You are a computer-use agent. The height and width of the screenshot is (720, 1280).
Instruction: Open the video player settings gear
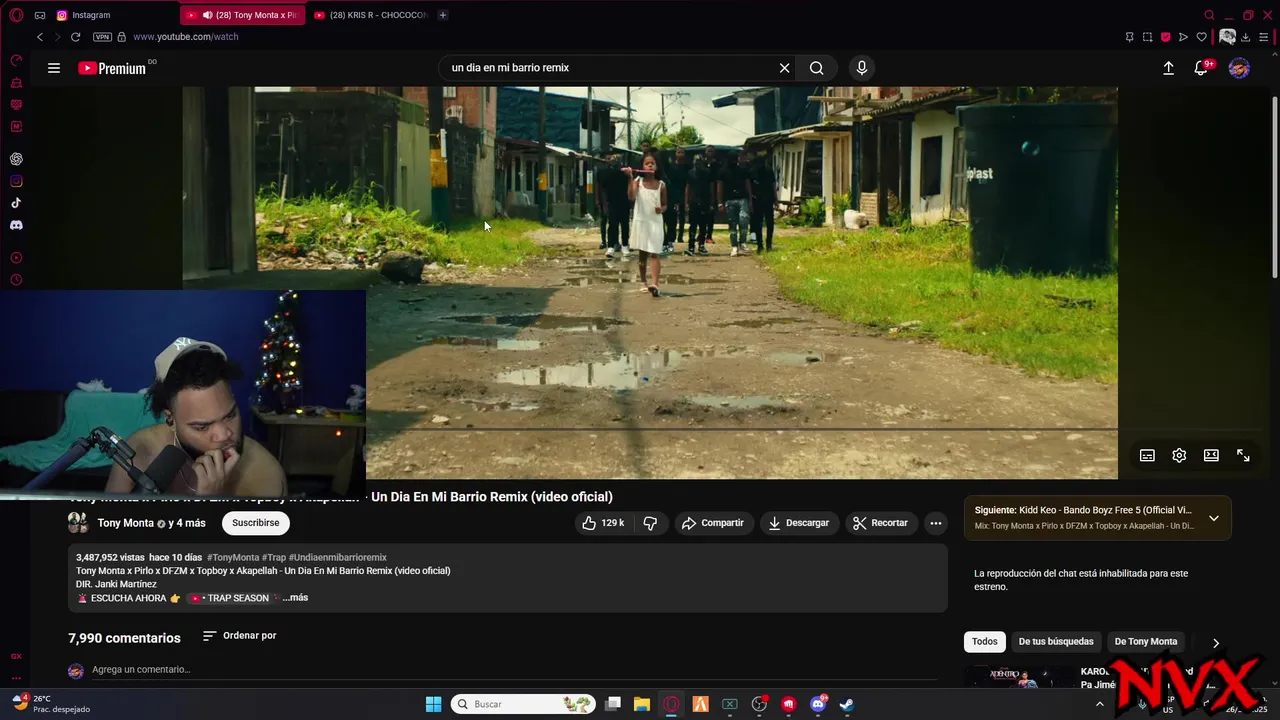tap(1179, 455)
